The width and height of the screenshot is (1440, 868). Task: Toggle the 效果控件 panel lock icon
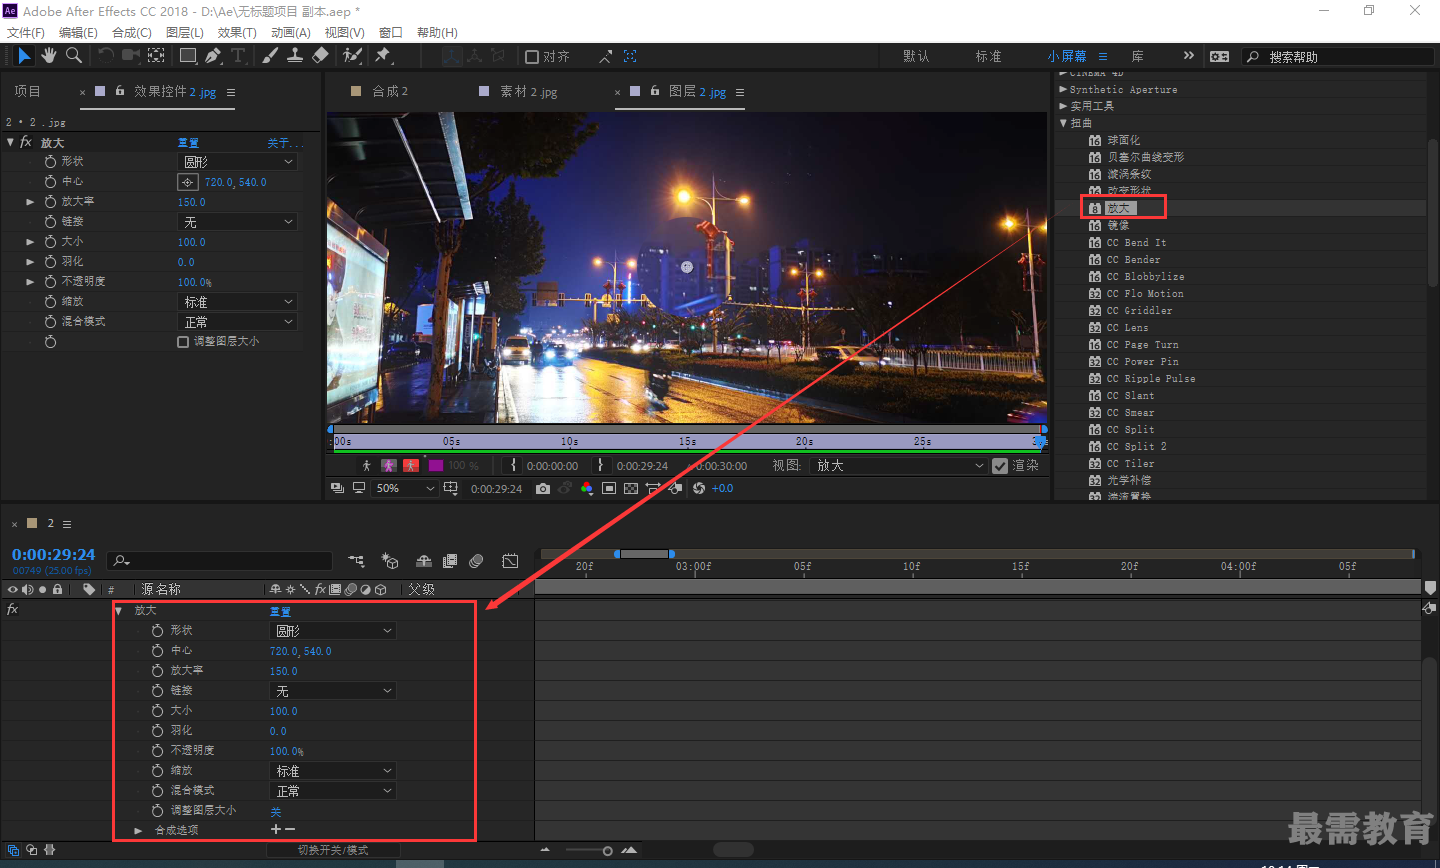120,91
